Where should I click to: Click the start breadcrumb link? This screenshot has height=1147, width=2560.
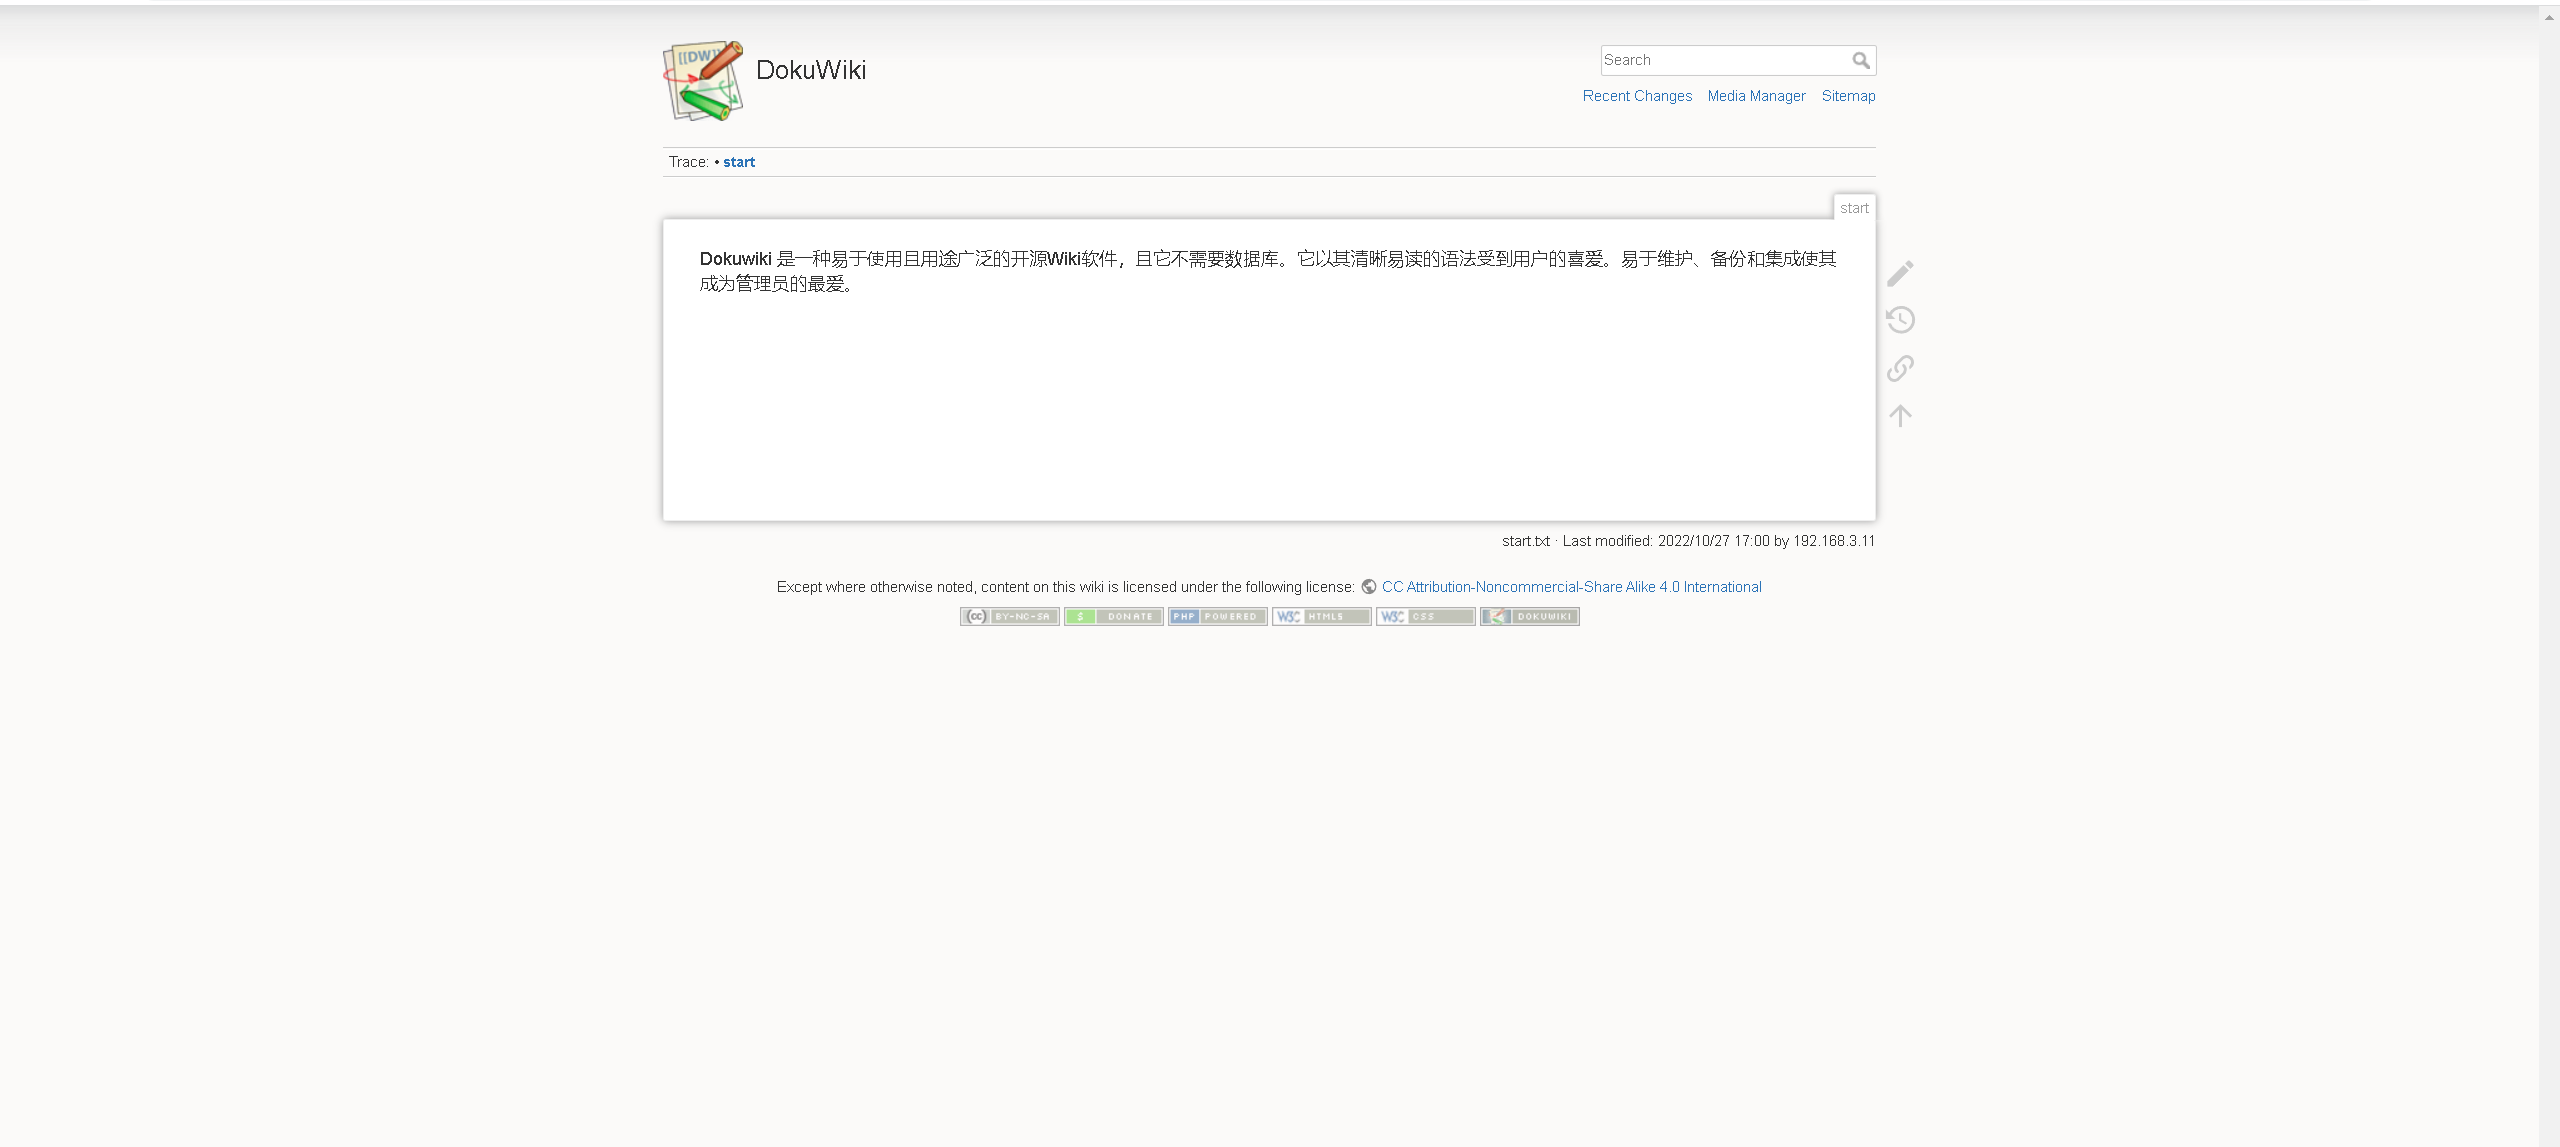point(739,162)
